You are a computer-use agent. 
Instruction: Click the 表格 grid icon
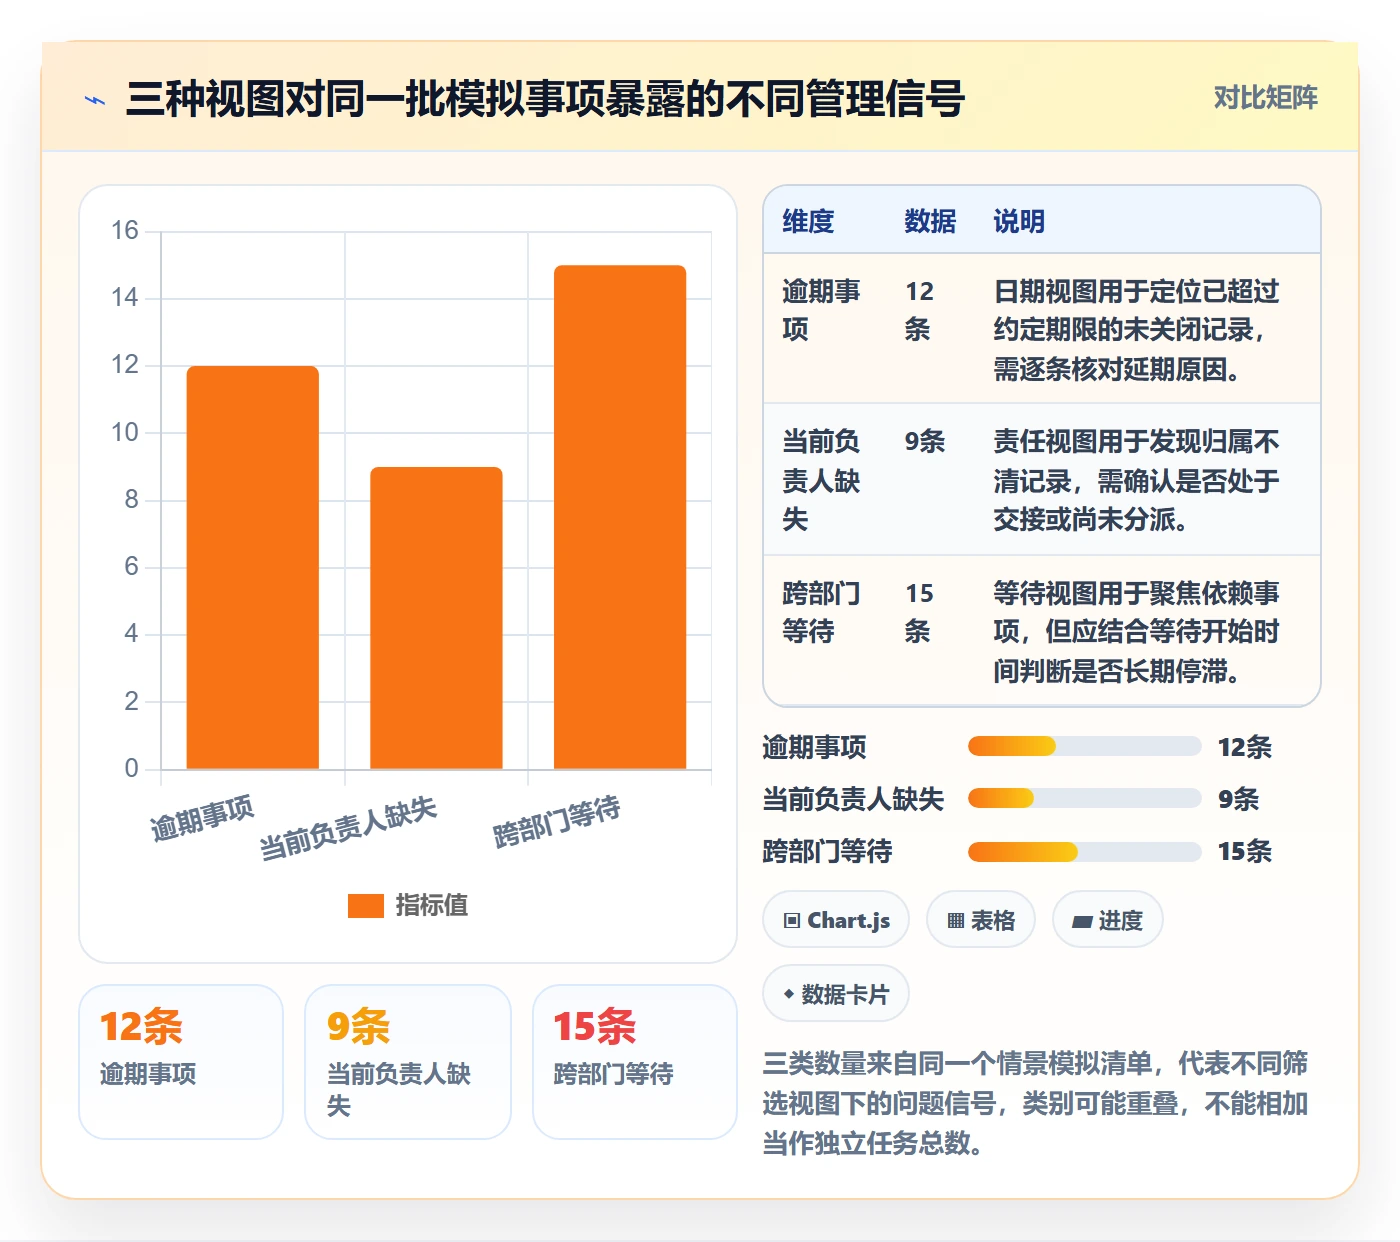tap(956, 921)
